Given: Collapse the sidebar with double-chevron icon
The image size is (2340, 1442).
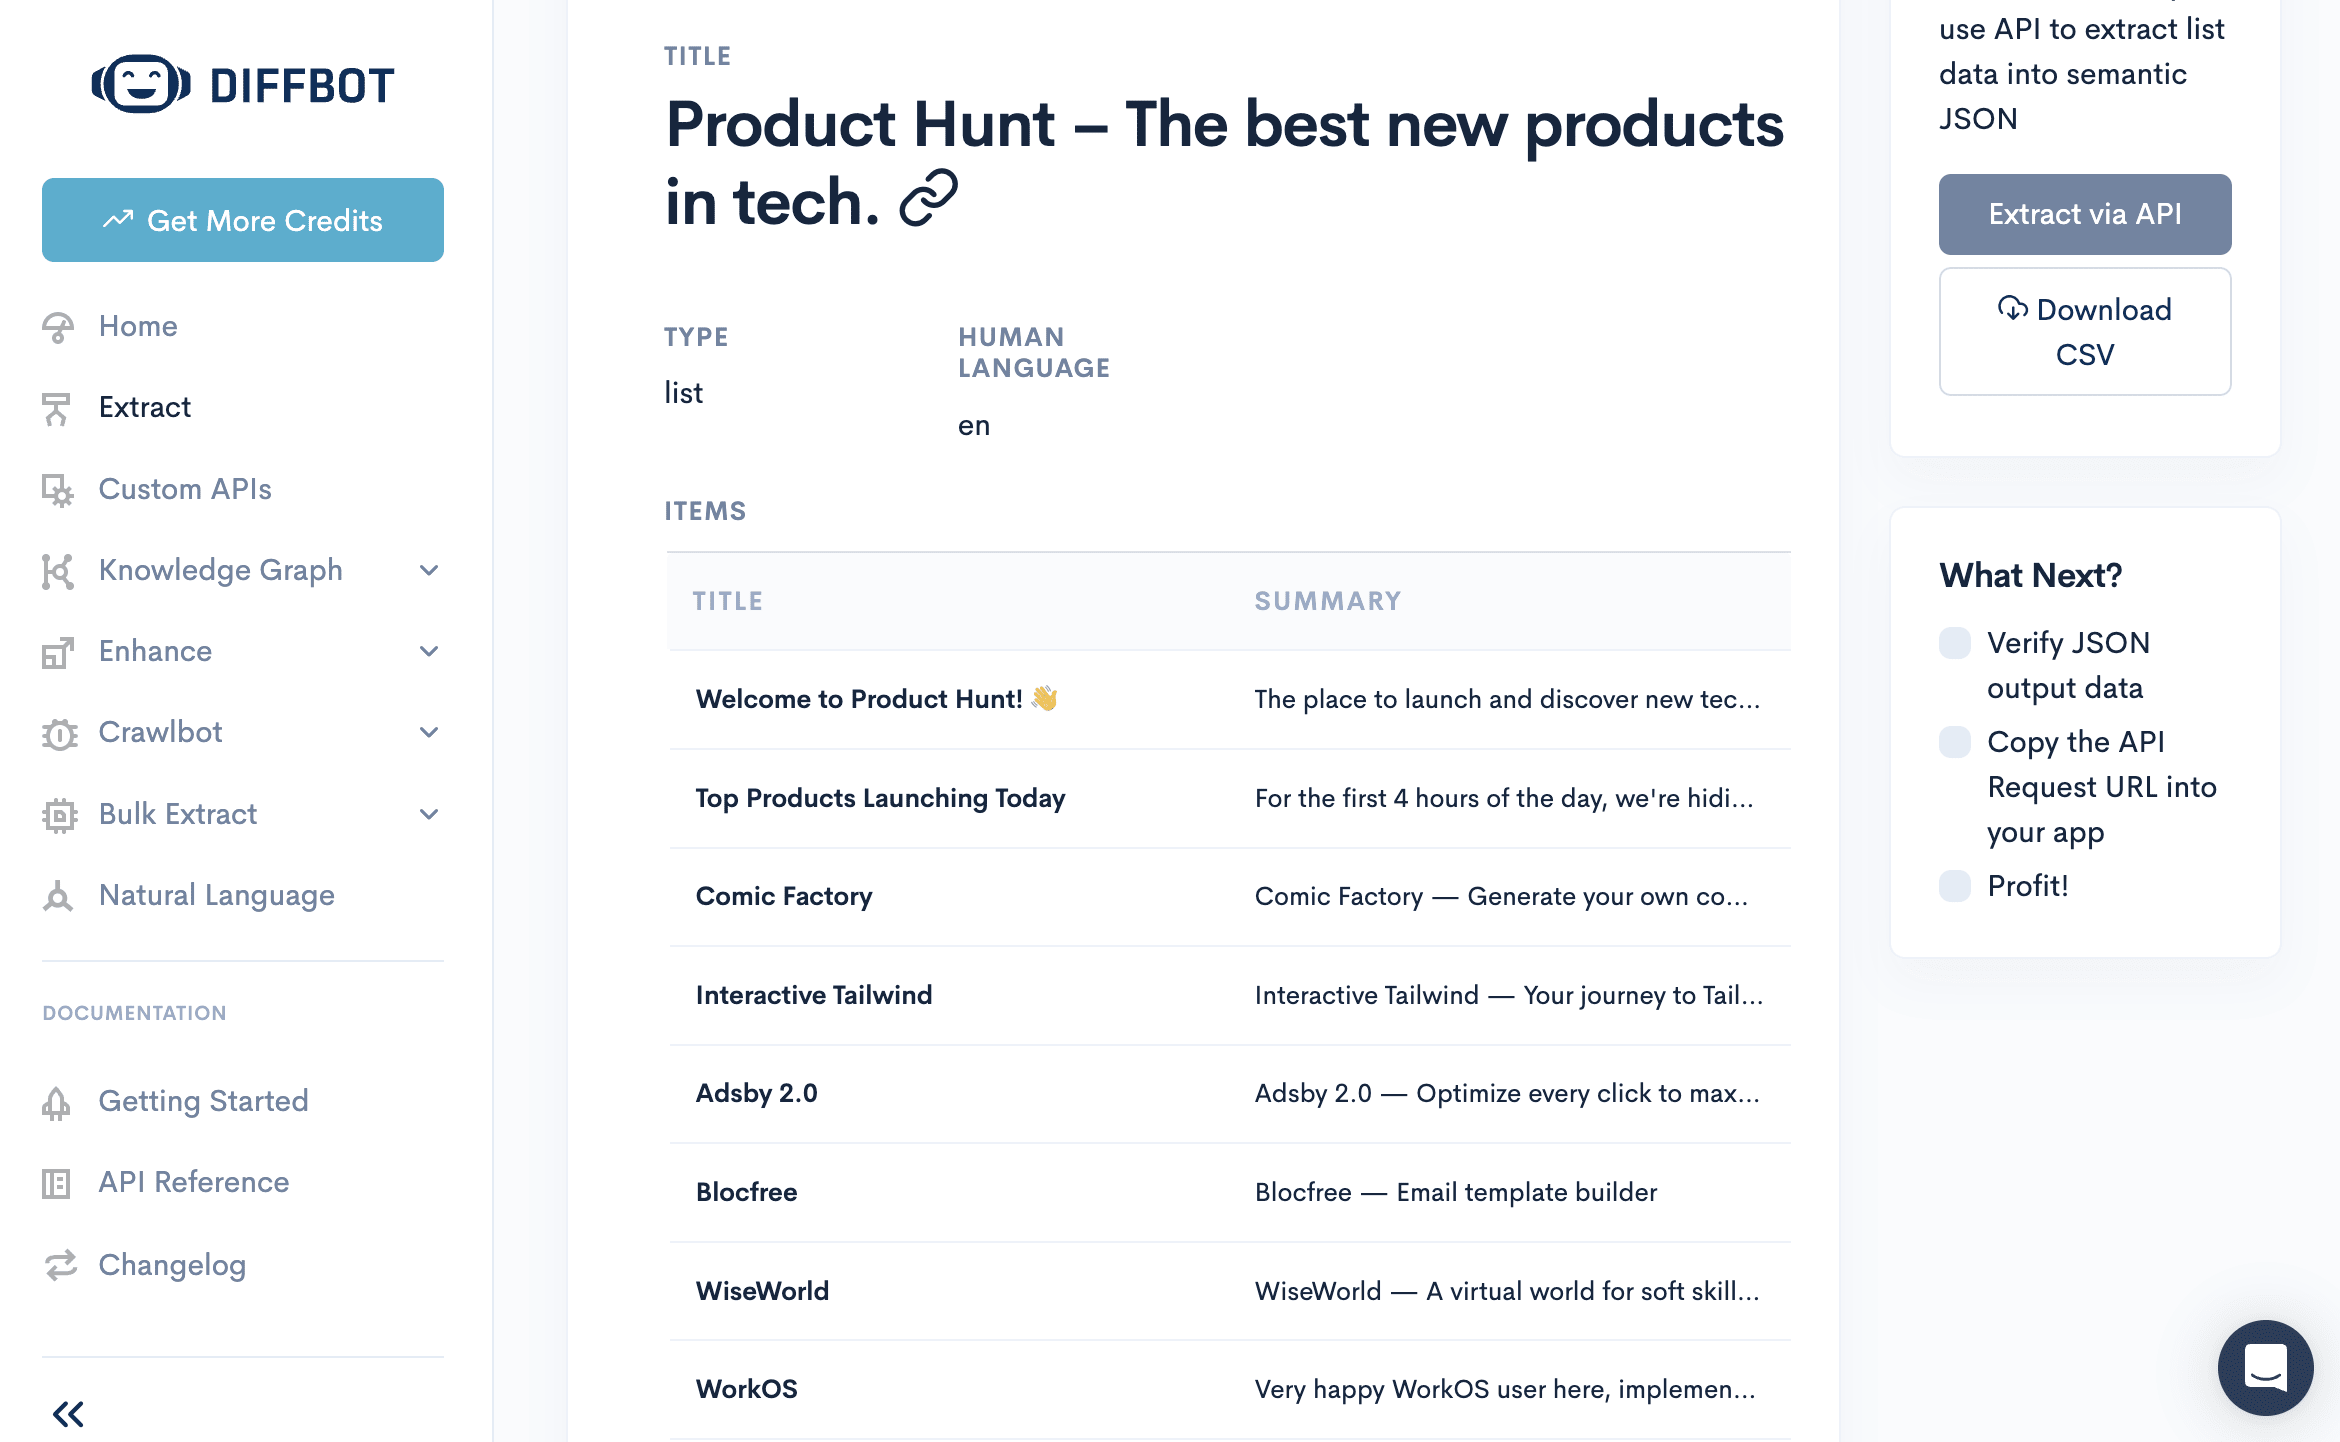Looking at the screenshot, I should [x=68, y=1414].
